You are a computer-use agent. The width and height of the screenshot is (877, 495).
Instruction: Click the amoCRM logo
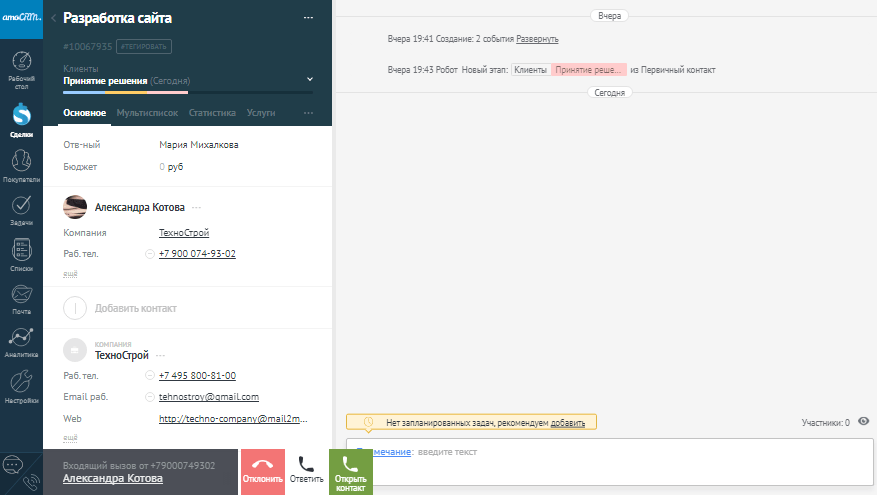point(21,17)
